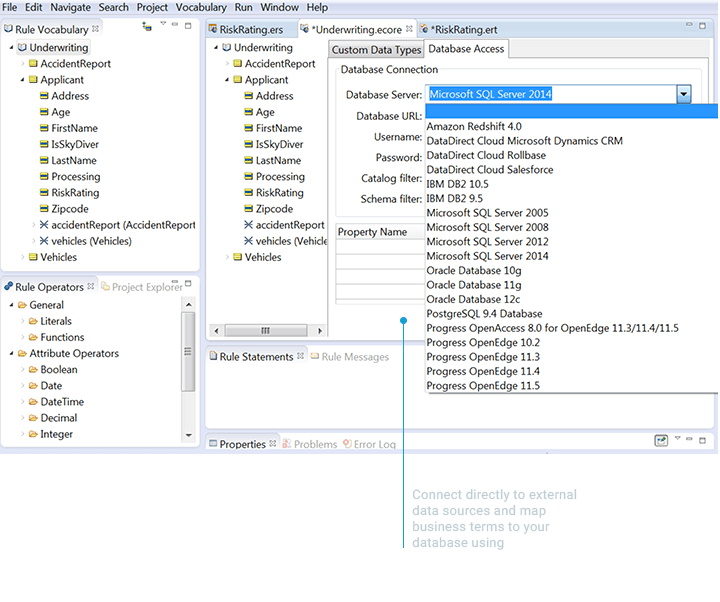The width and height of the screenshot is (720, 602).
Task: Choose Amazon Redshift 4.0 from list
Action: (474, 126)
